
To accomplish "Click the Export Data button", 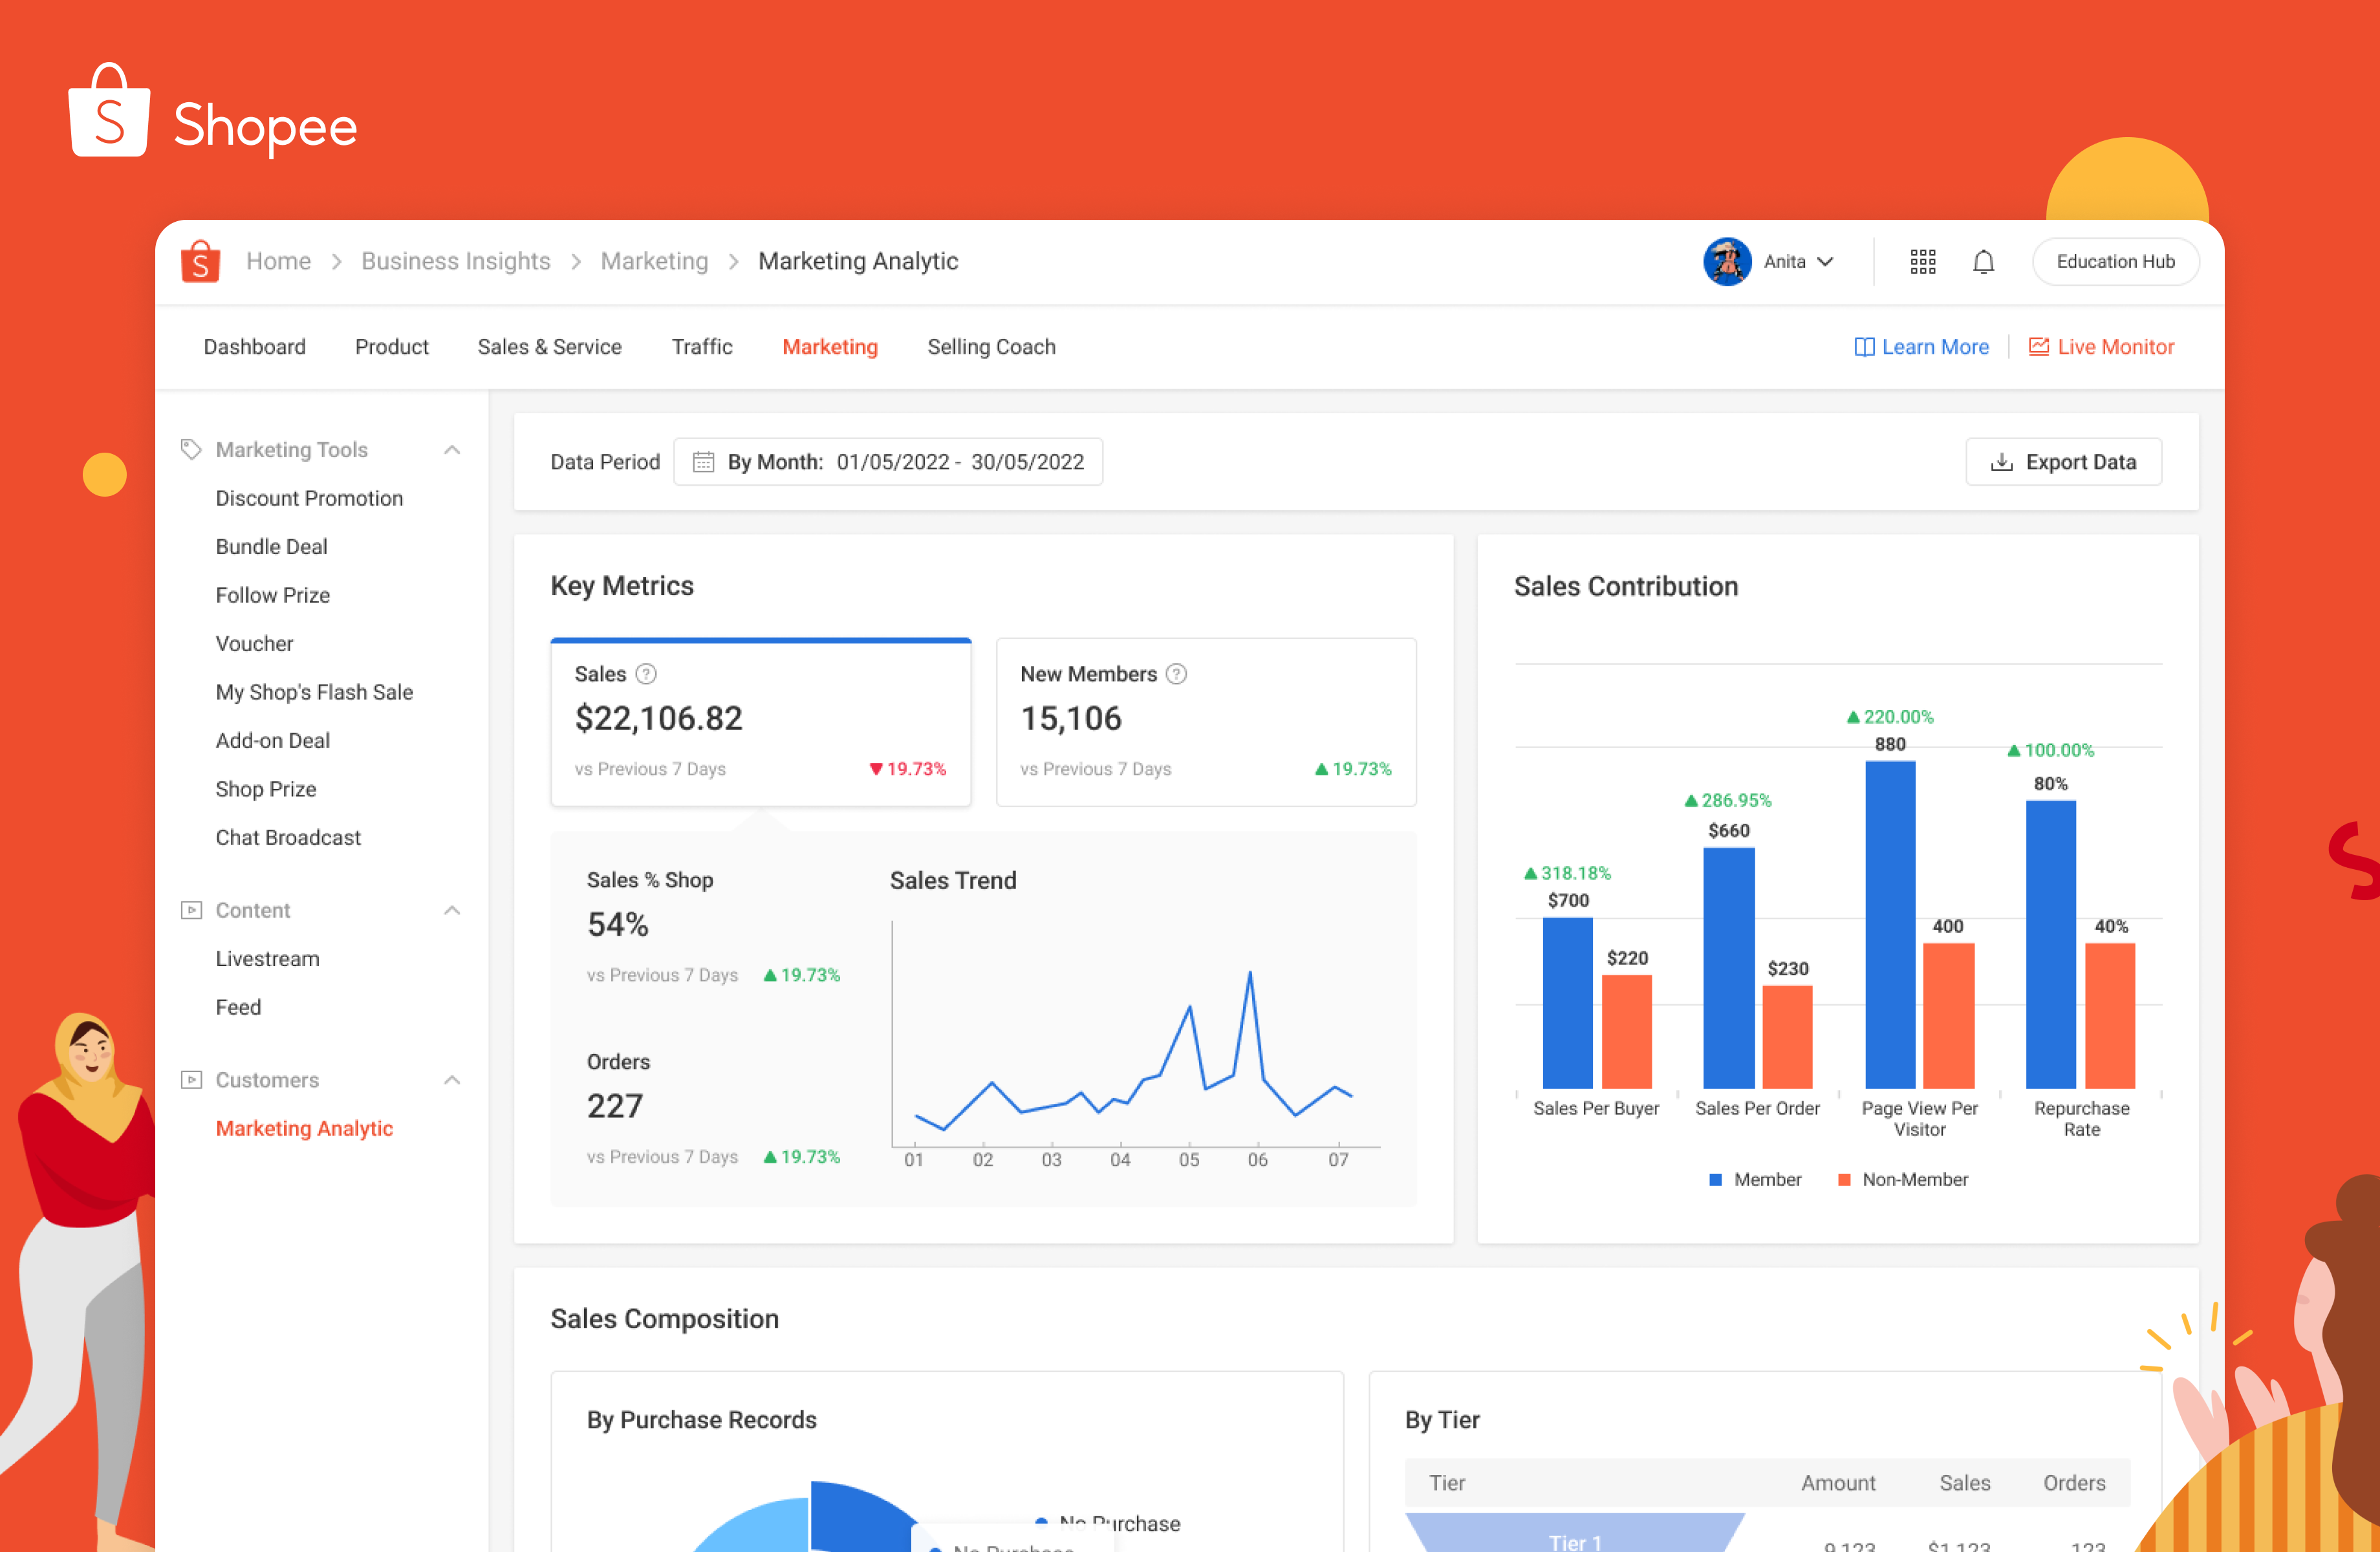I will (x=2063, y=462).
